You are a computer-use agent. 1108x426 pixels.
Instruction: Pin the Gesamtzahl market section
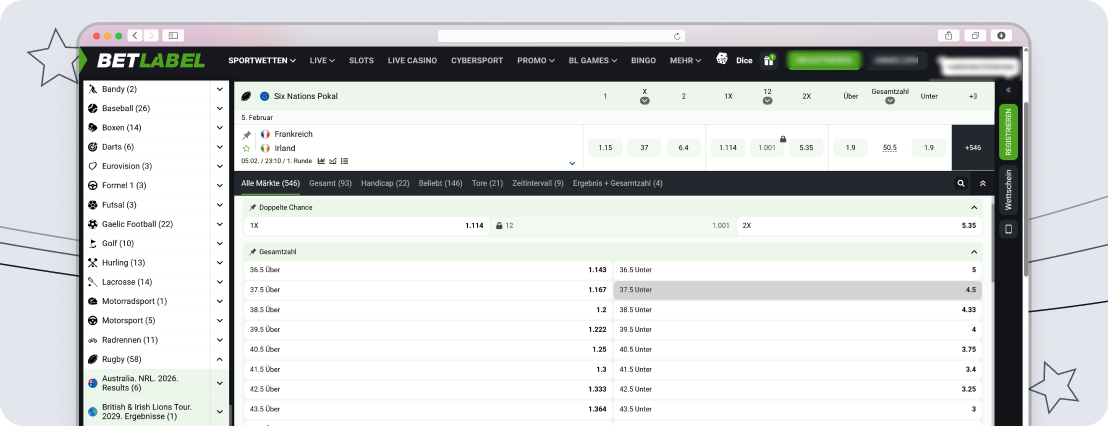tap(253, 252)
